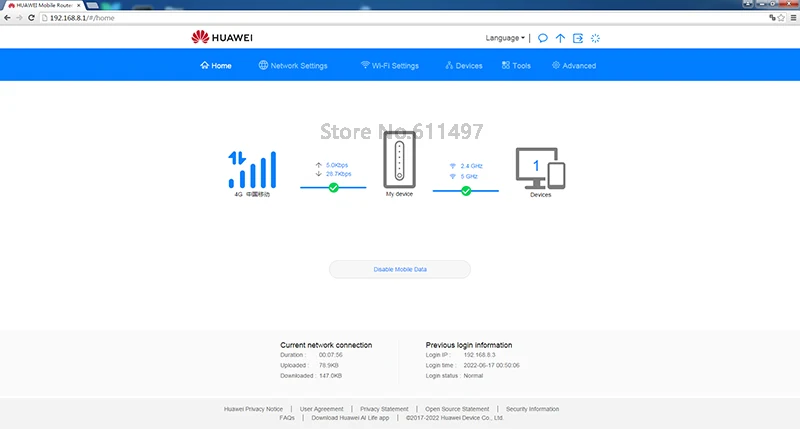Open the Huawei Privacy Notice link
Viewport: 800px width, 429px height.
(x=253, y=409)
